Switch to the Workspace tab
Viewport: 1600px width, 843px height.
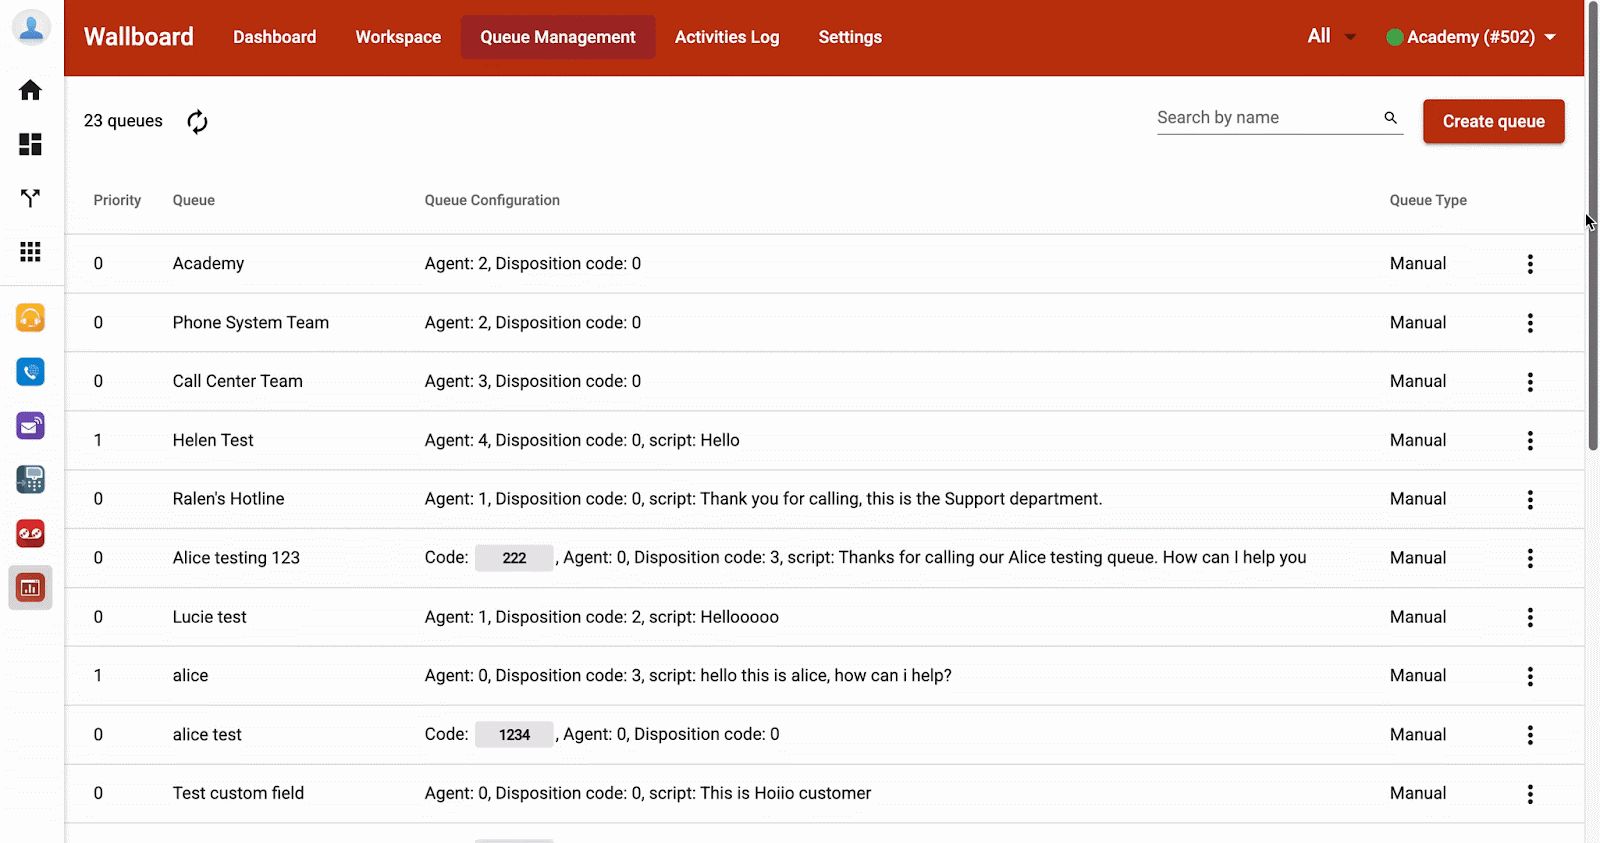(398, 37)
